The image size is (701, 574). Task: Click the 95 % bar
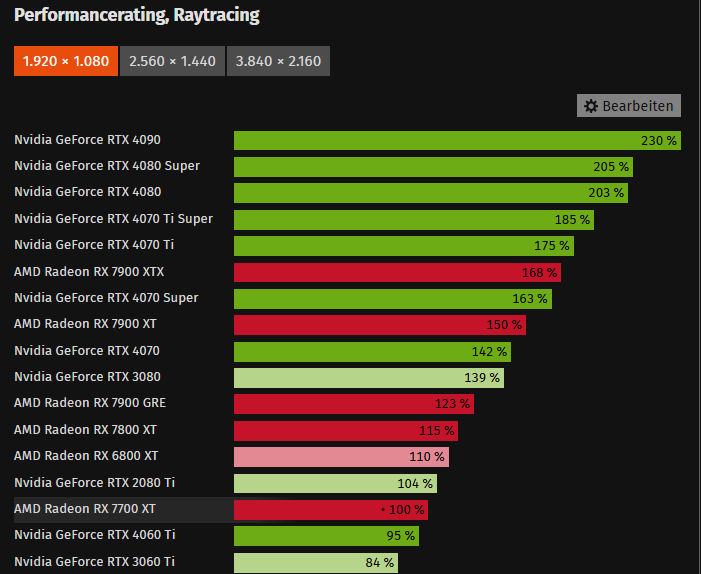coord(326,536)
